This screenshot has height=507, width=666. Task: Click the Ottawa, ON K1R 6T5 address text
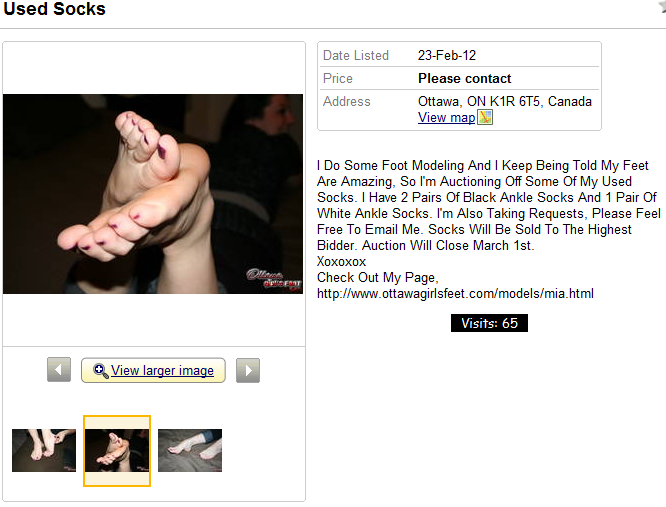(504, 101)
